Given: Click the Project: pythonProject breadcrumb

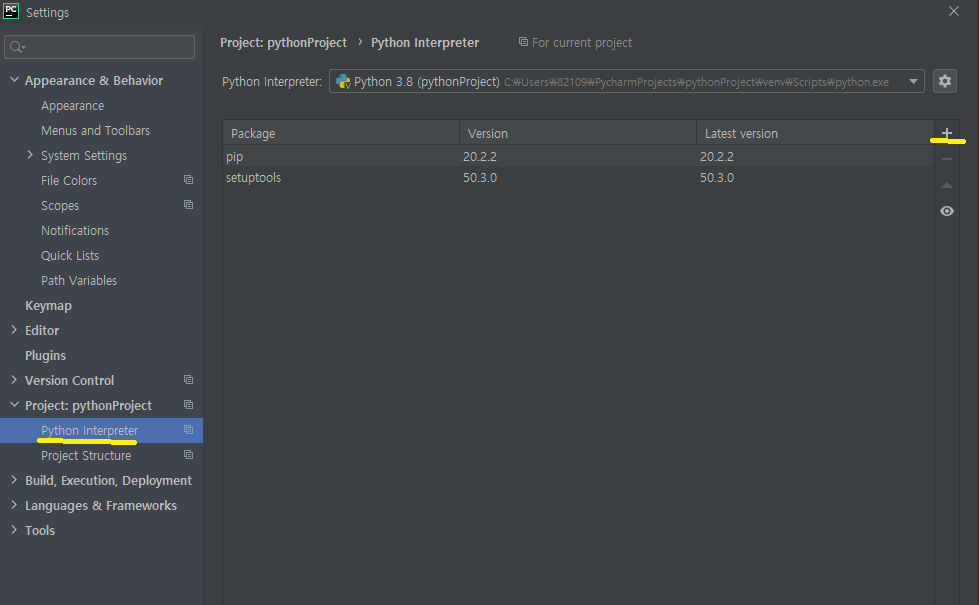Looking at the screenshot, I should [x=283, y=42].
